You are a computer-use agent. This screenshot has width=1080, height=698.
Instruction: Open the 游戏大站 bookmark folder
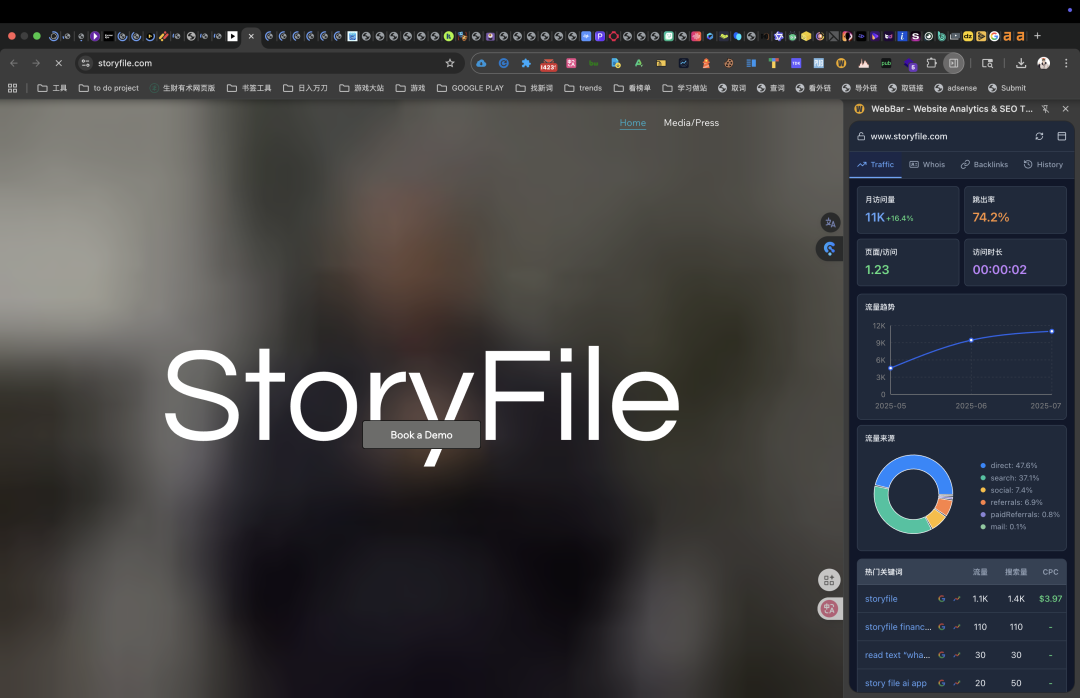pos(362,88)
